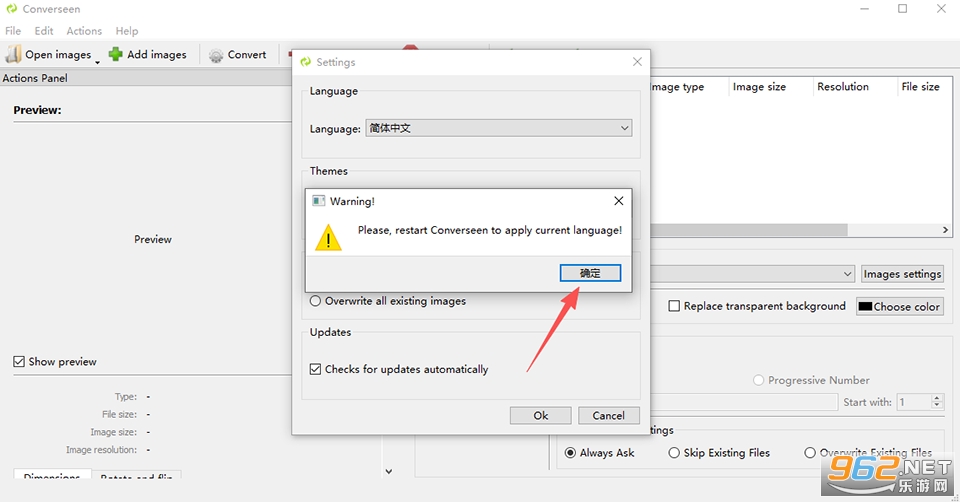Image resolution: width=960 pixels, height=502 pixels.
Task: Click the file list horizontal scrollbar
Action: (749, 230)
